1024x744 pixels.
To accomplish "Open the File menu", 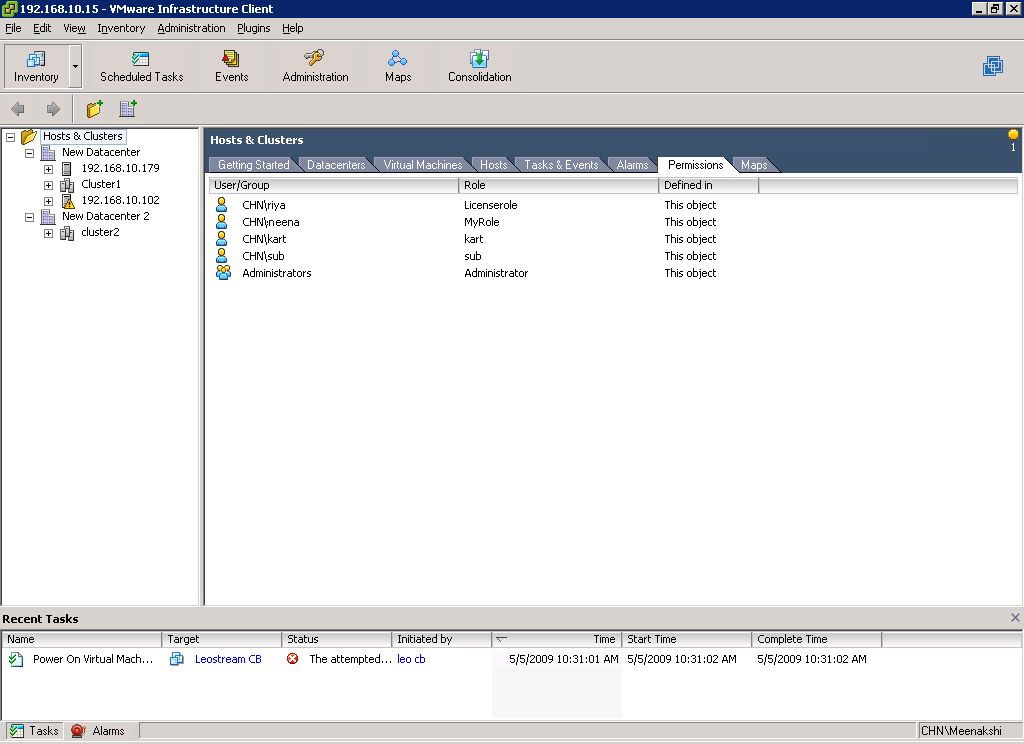I will point(13,28).
